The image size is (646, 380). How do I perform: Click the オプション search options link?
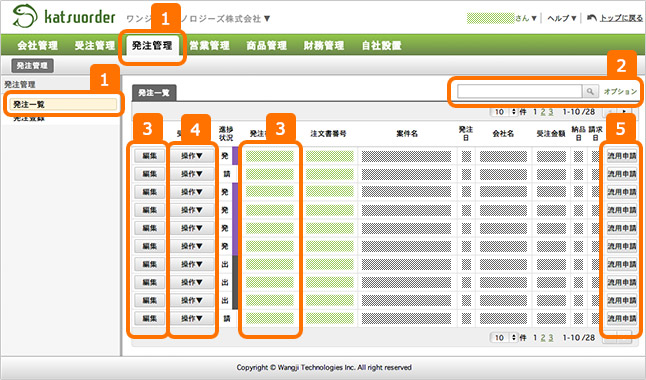click(620, 91)
